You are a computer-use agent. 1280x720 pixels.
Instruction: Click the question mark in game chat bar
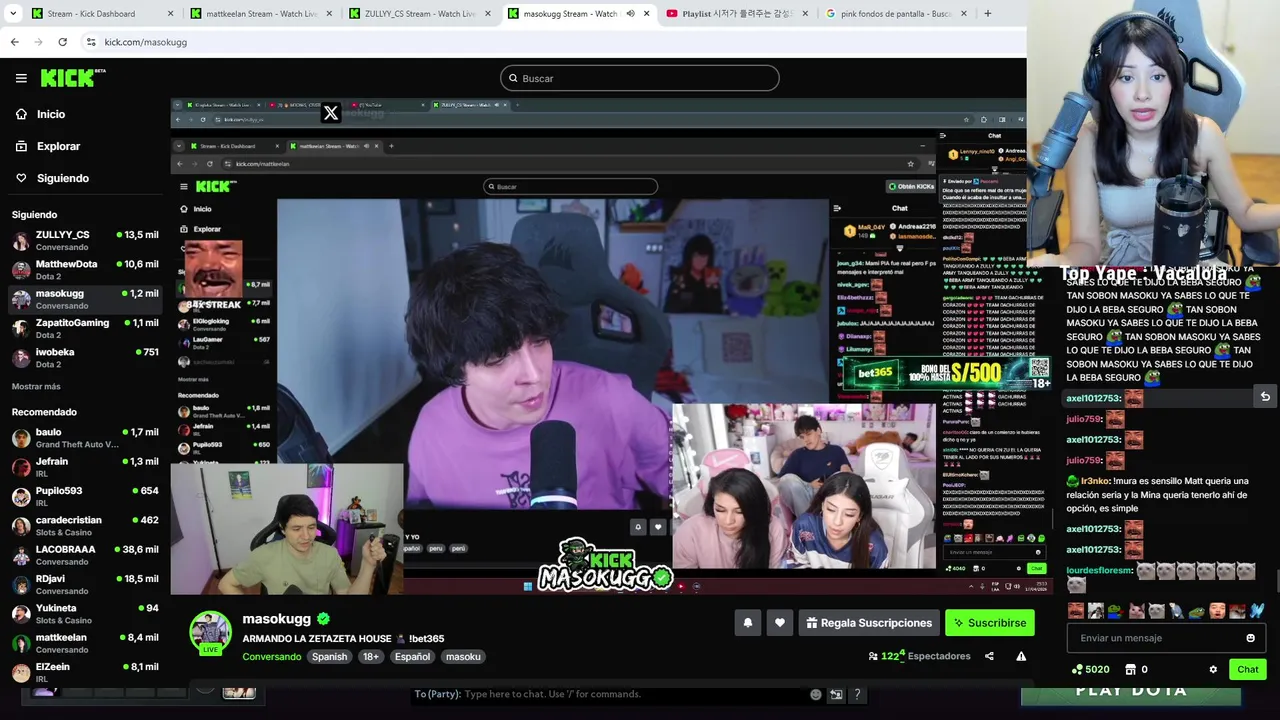click(x=857, y=694)
